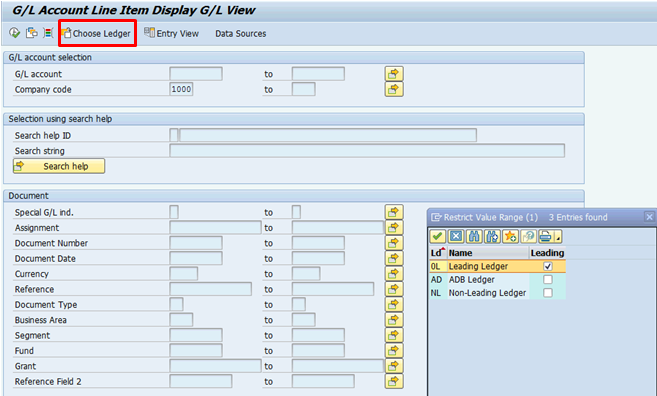Toggle Leading checkbox for ADB Ledger row
657x396 pixels.
tap(548, 280)
